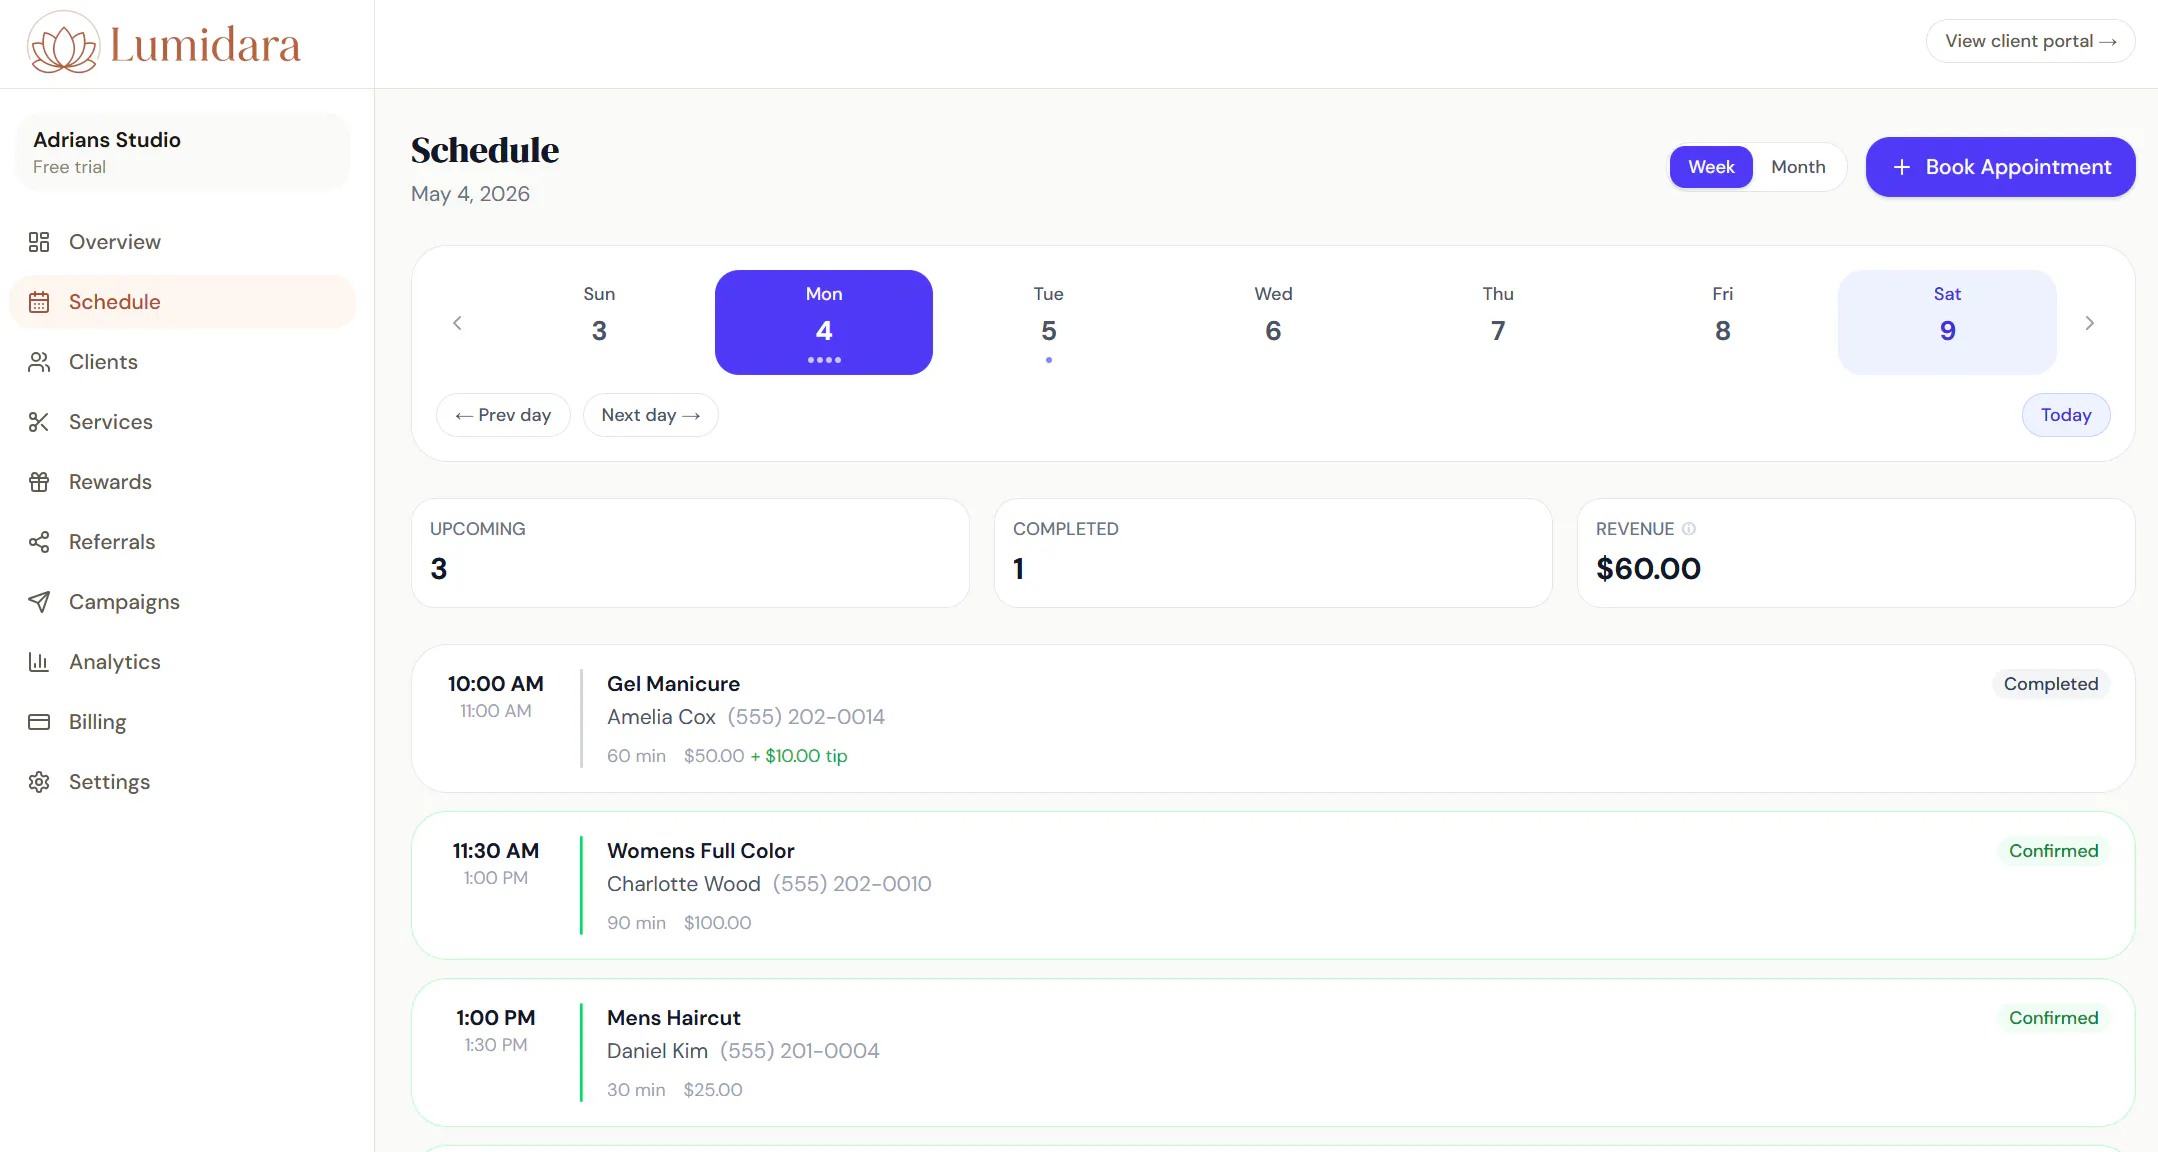Select Thursday 7 in the week strip
Viewport: 2158px width, 1152px height.
pyautogui.click(x=1498, y=322)
